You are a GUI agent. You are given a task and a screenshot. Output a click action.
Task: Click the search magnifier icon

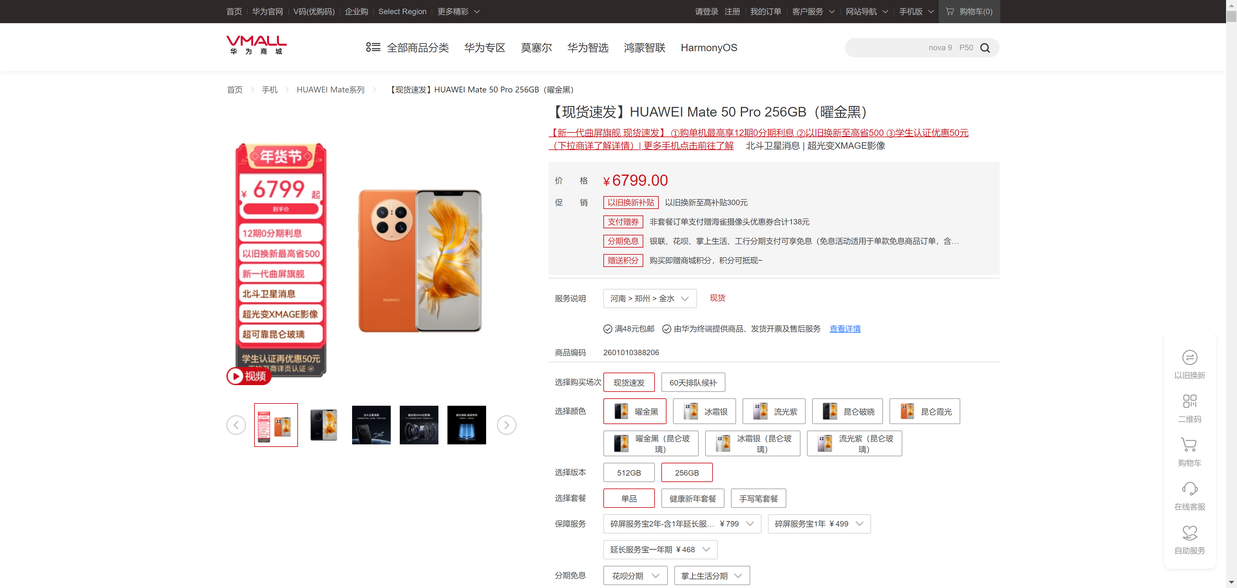pyautogui.click(x=985, y=48)
